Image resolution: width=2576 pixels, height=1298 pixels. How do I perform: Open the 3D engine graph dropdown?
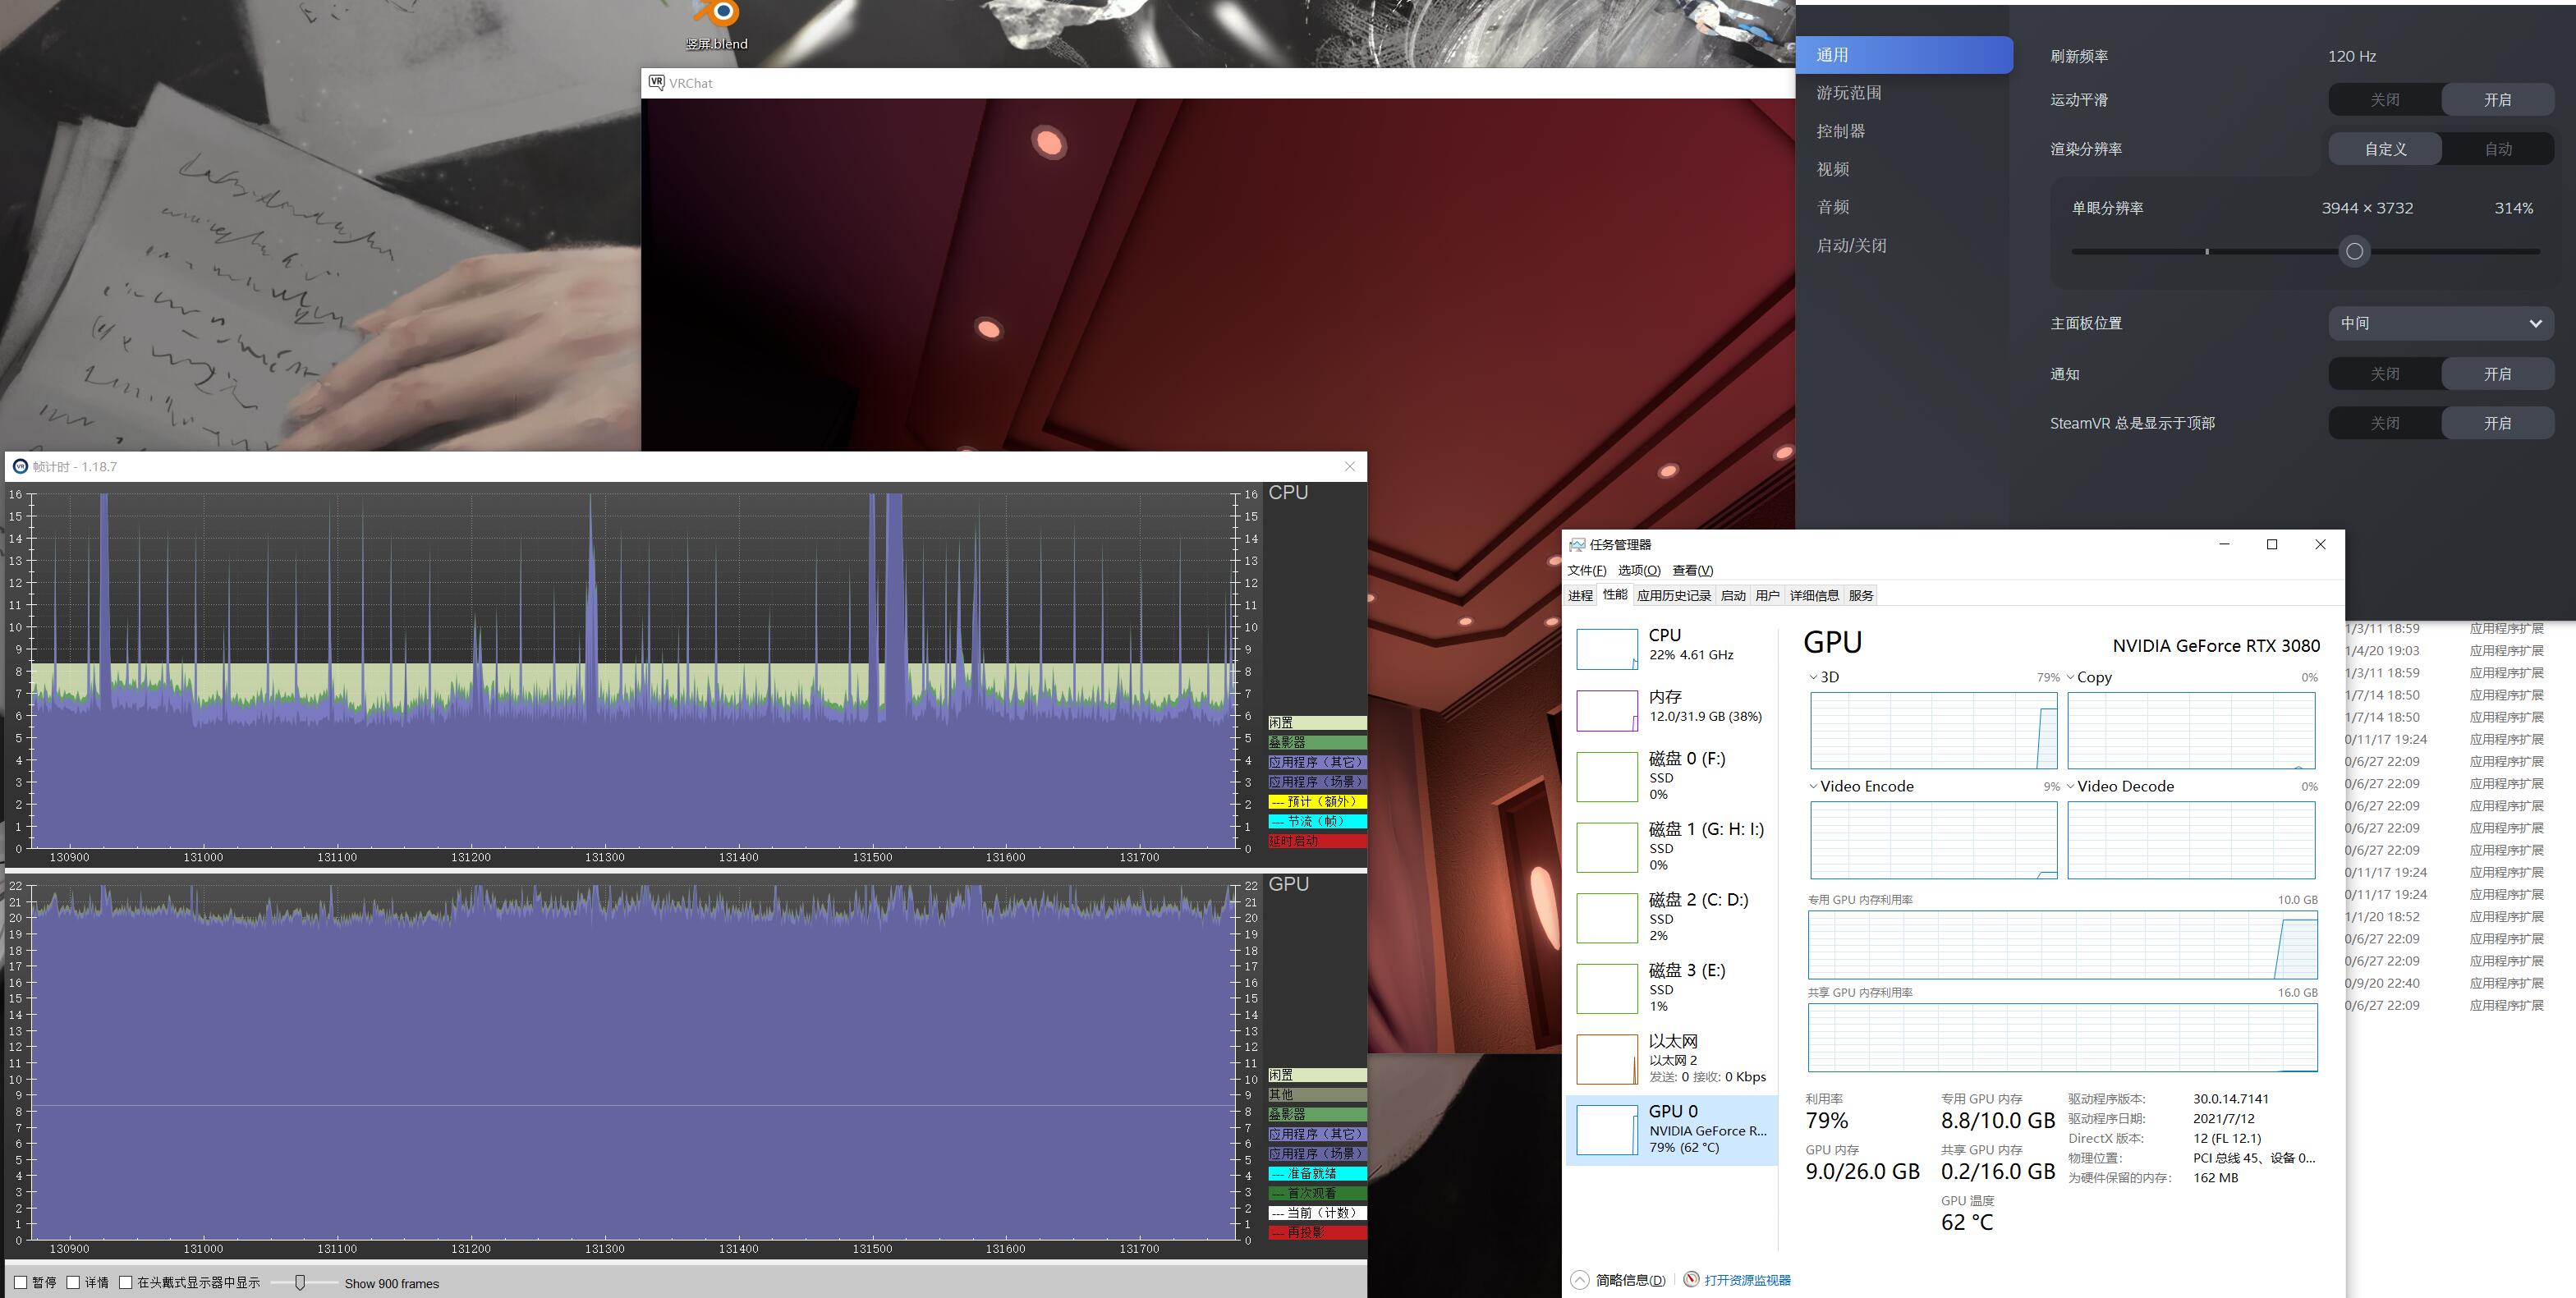[1813, 677]
